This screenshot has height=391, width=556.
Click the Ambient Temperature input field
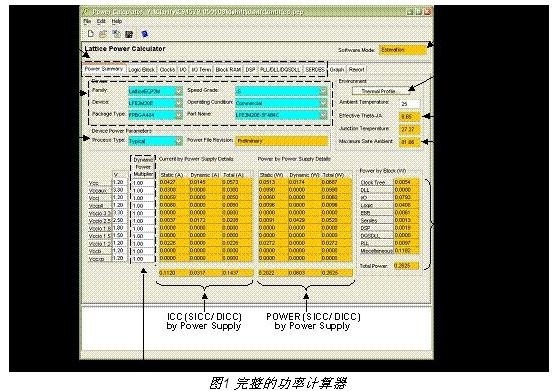pos(410,104)
